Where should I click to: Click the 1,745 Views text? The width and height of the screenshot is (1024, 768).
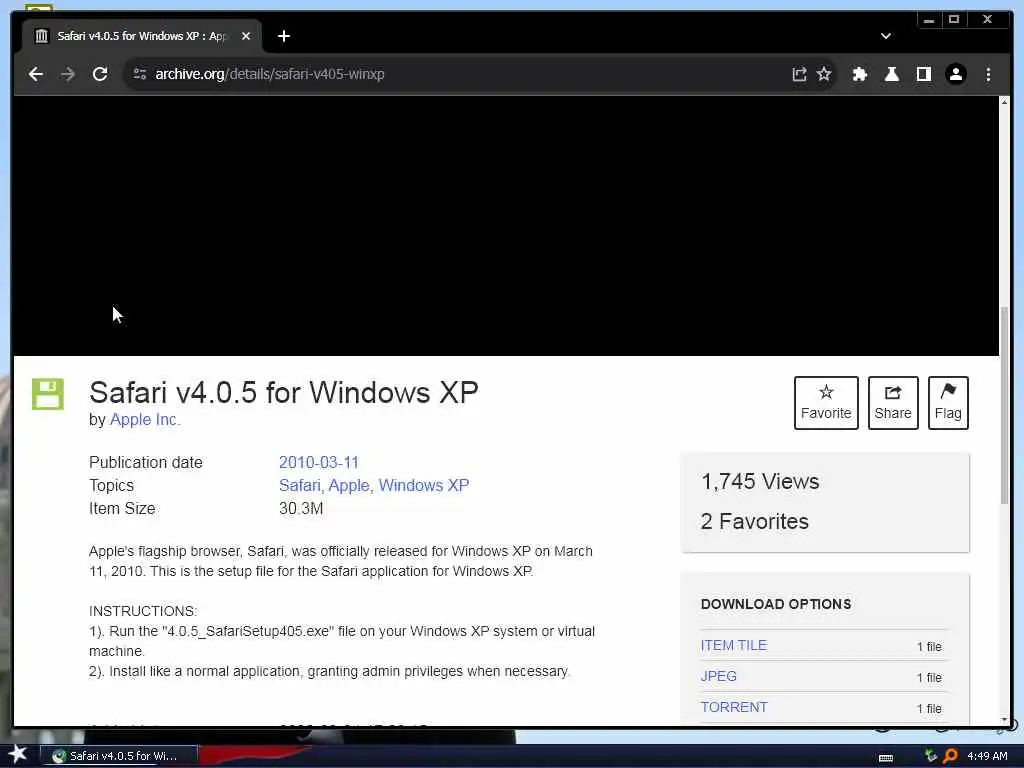pyautogui.click(x=760, y=481)
